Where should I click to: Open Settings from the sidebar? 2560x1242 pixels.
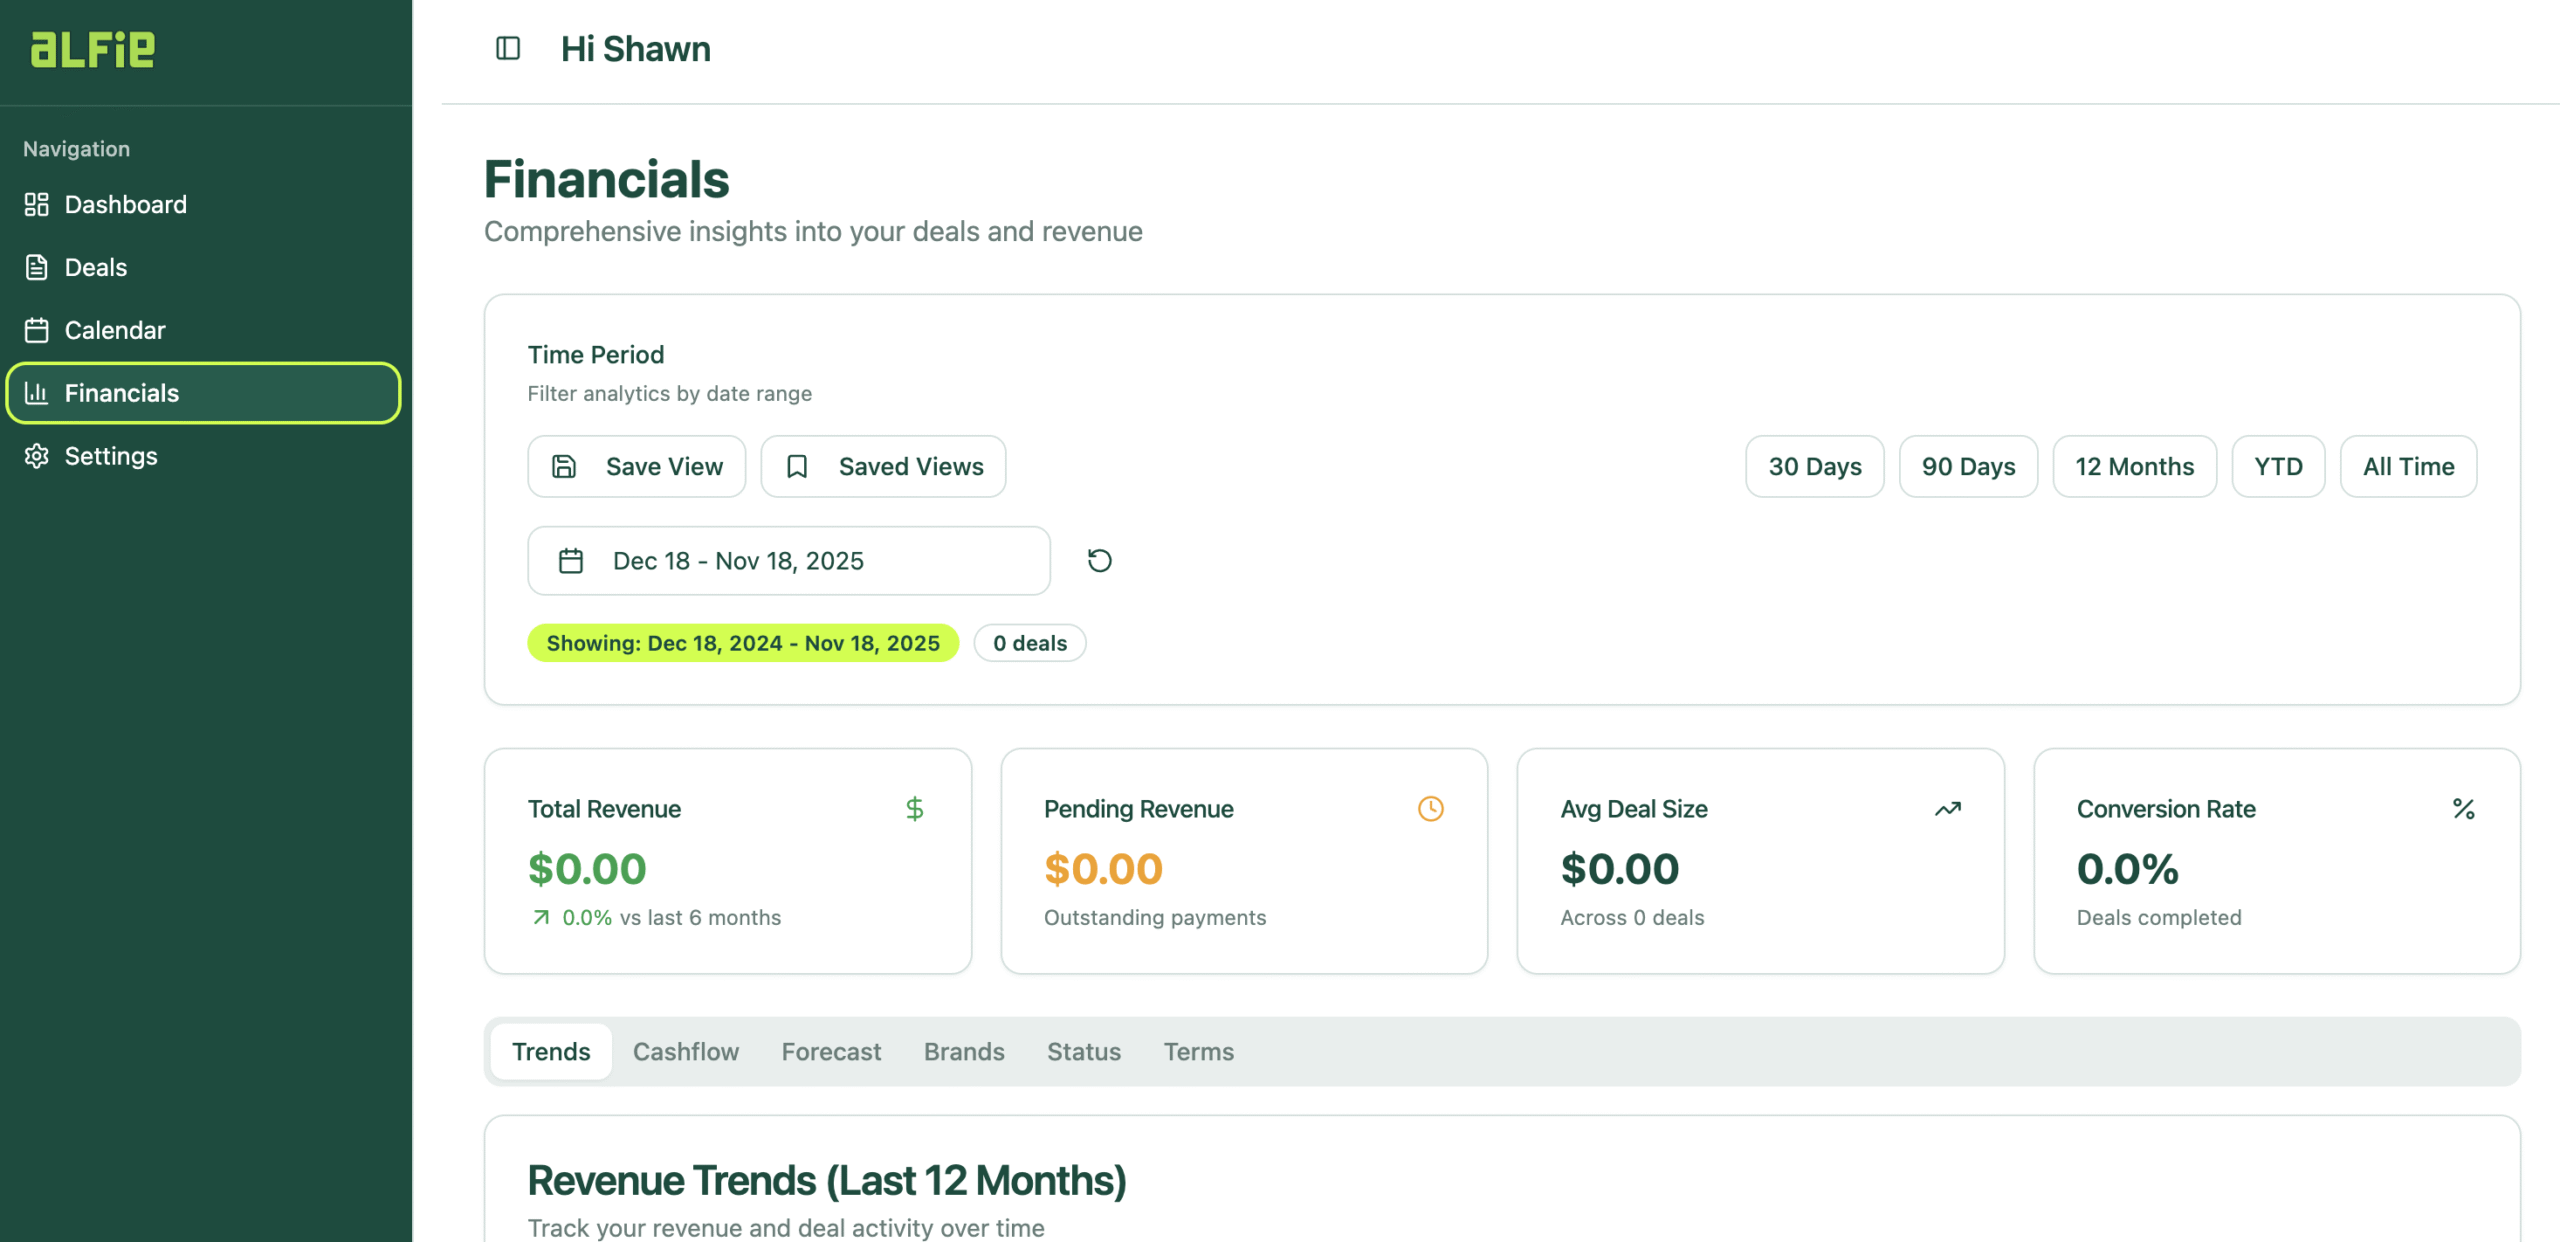coord(110,456)
